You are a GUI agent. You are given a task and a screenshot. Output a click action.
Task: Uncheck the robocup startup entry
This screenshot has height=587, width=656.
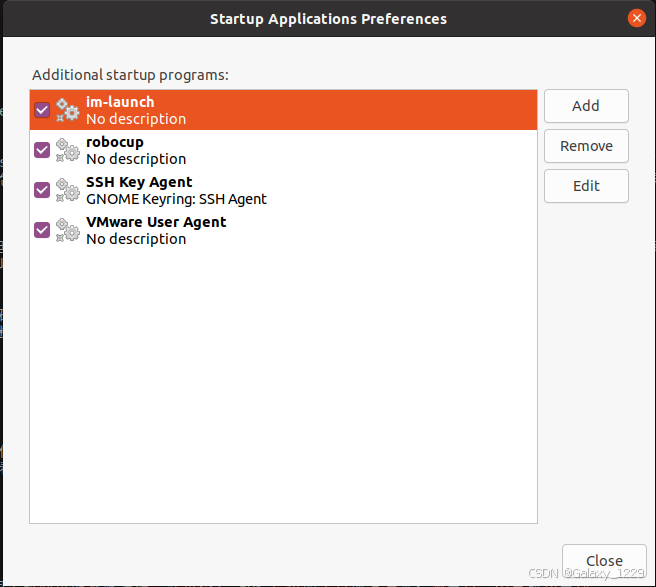pos(42,150)
